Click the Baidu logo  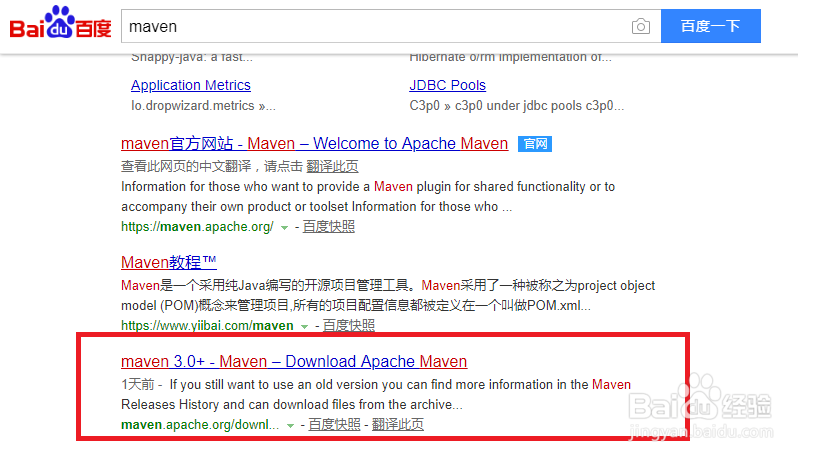pyautogui.click(x=61, y=22)
